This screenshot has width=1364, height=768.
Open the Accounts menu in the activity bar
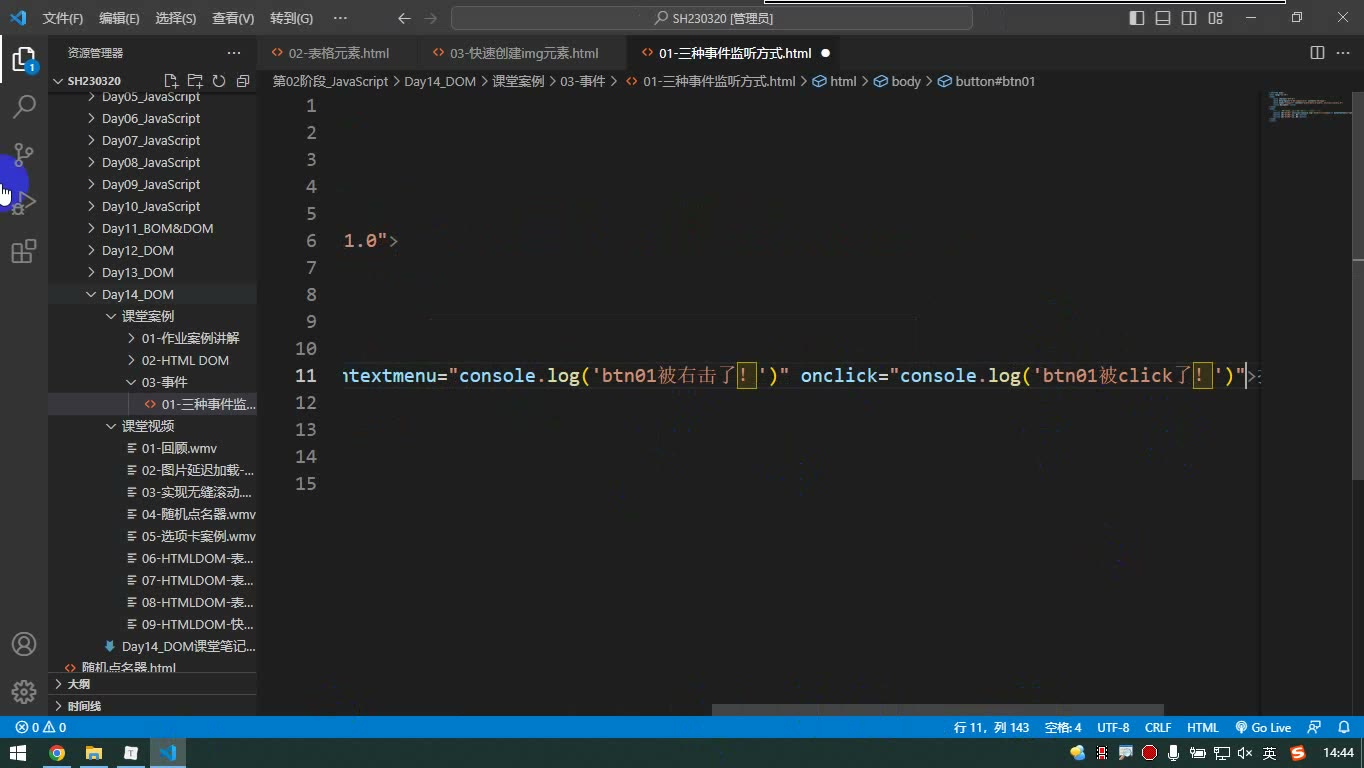coord(24,644)
